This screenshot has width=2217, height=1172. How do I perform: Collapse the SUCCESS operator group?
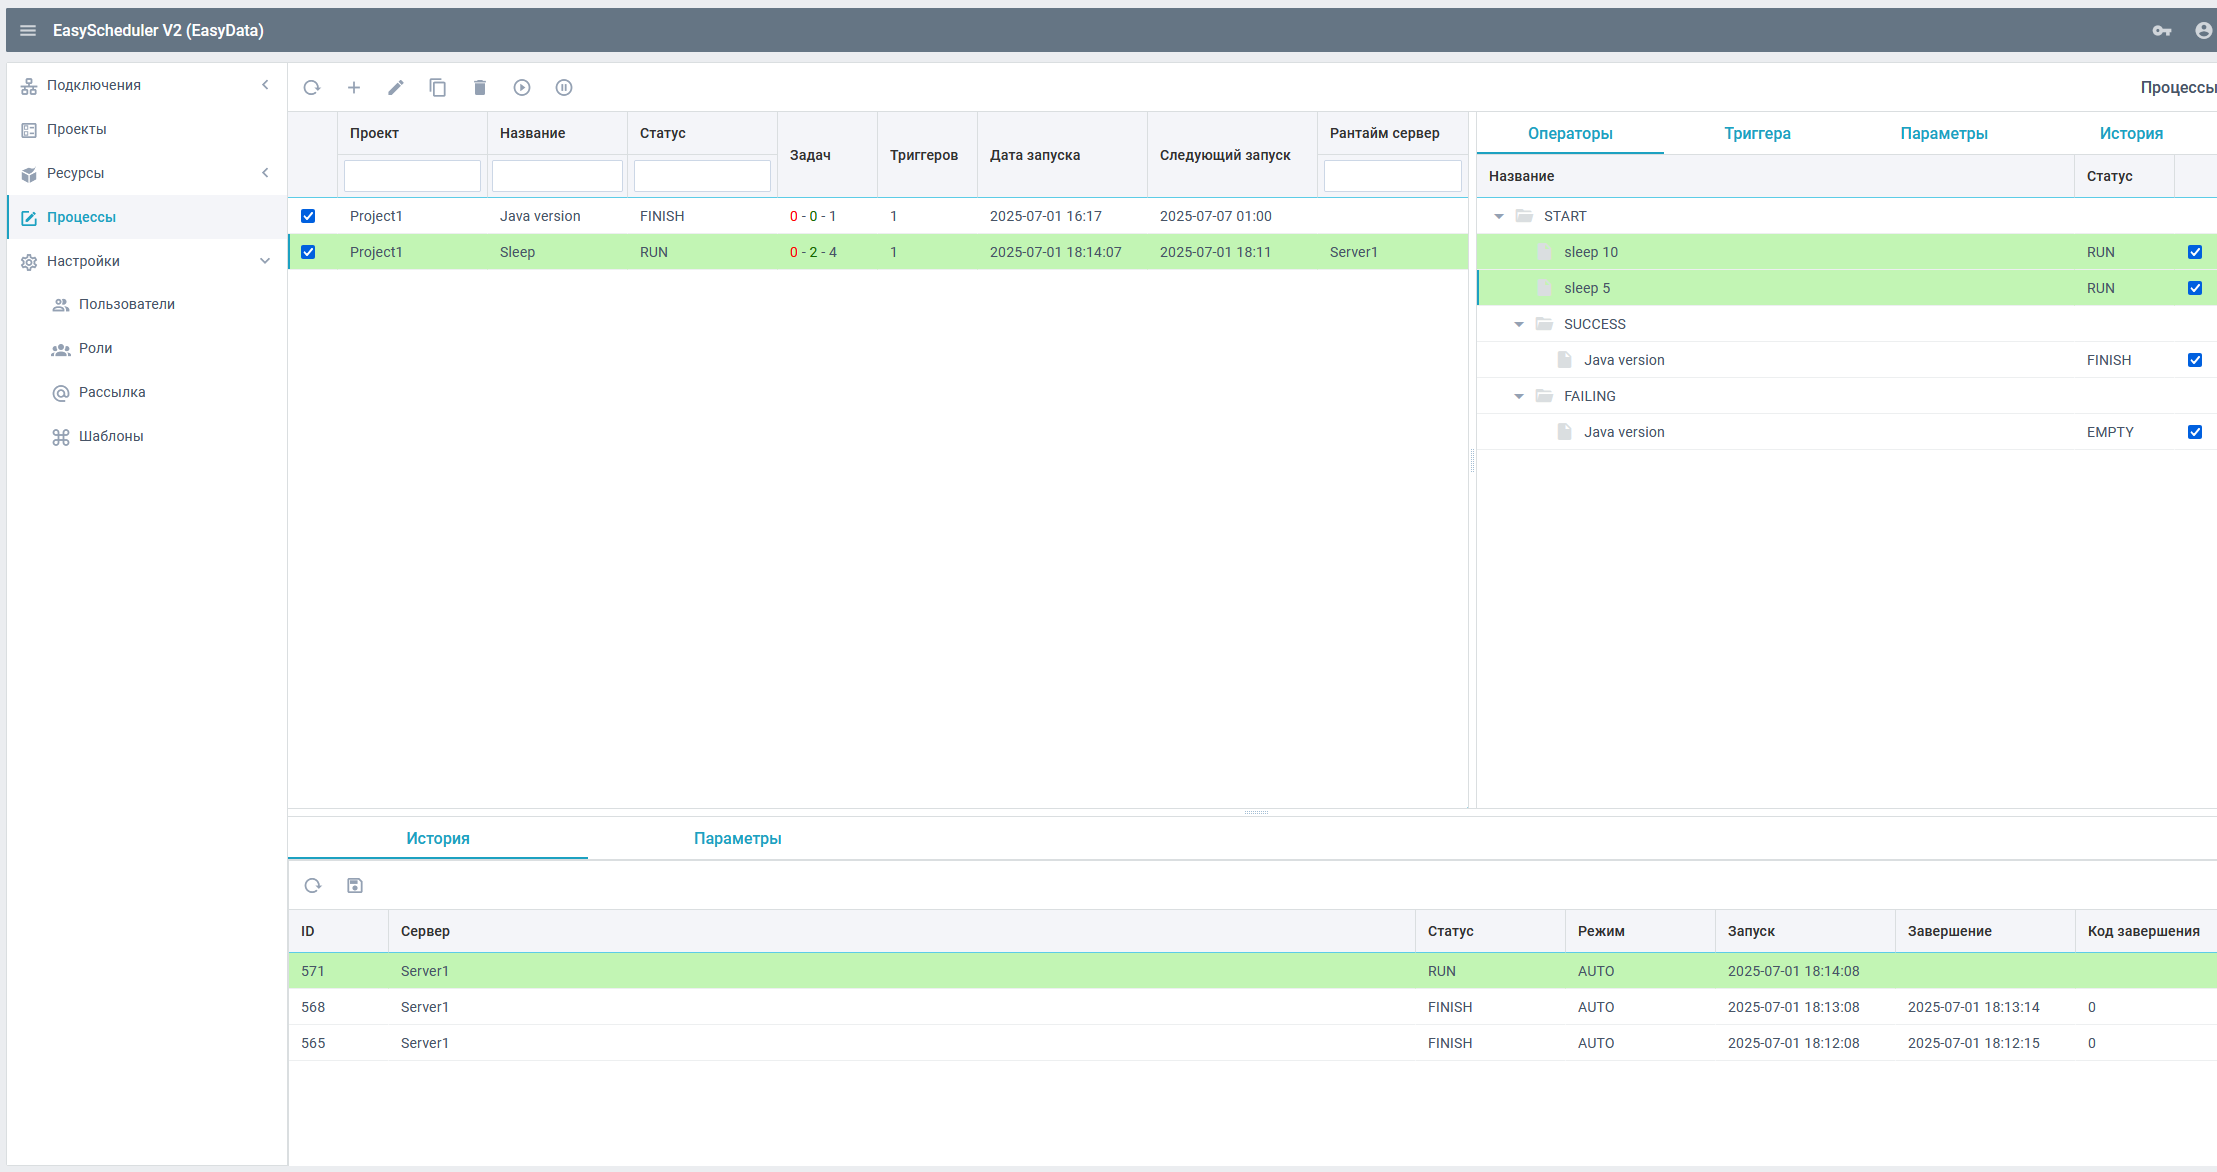1519,323
